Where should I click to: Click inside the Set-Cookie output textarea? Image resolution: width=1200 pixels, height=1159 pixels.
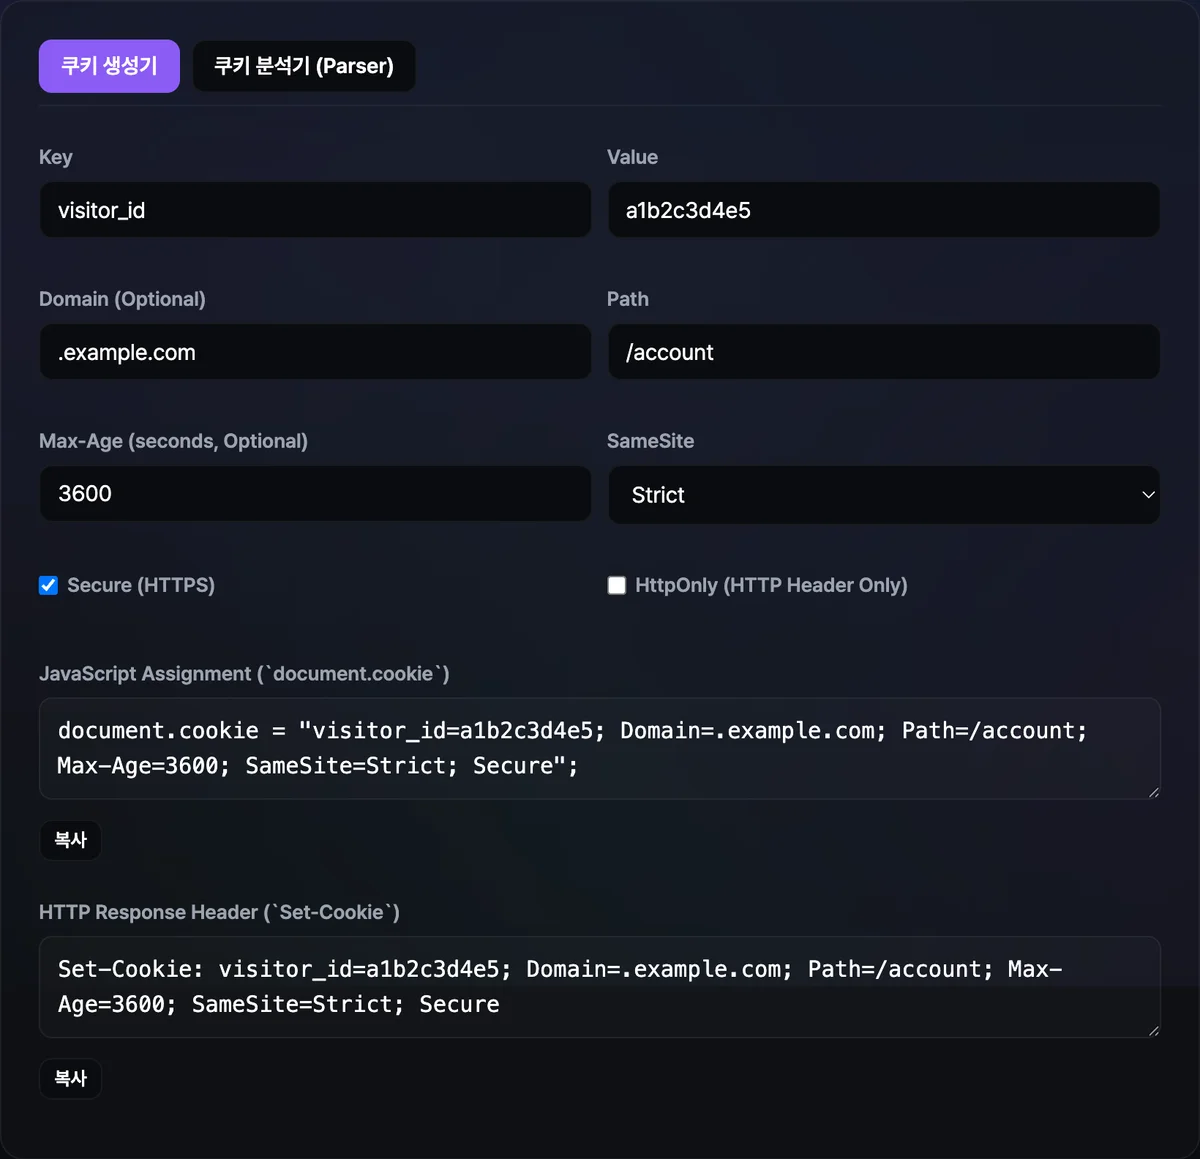click(x=600, y=987)
